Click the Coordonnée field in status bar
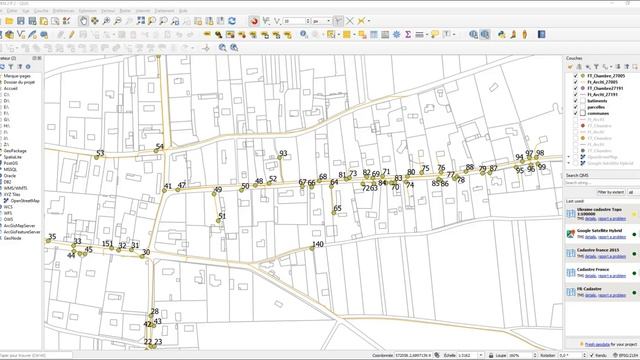Image resolution: width=640 pixels, height=360 pixels. [x=413, y=356]
